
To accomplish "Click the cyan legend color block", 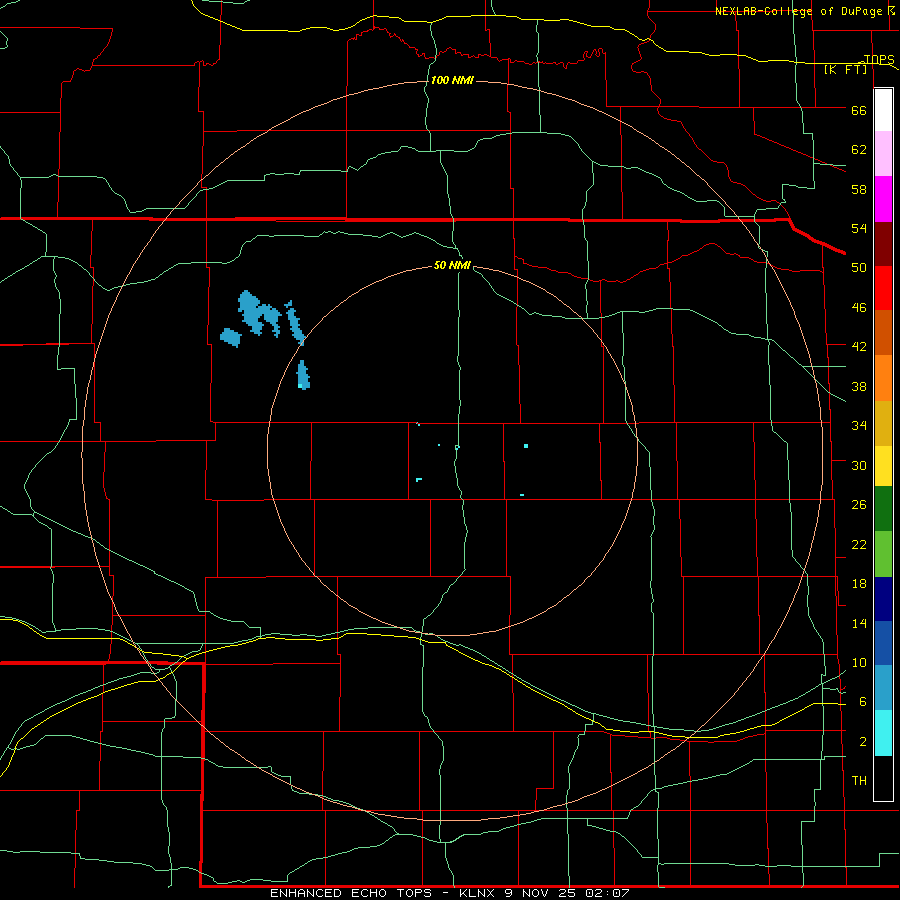I will pyautogui.click(x=883, y=733).
